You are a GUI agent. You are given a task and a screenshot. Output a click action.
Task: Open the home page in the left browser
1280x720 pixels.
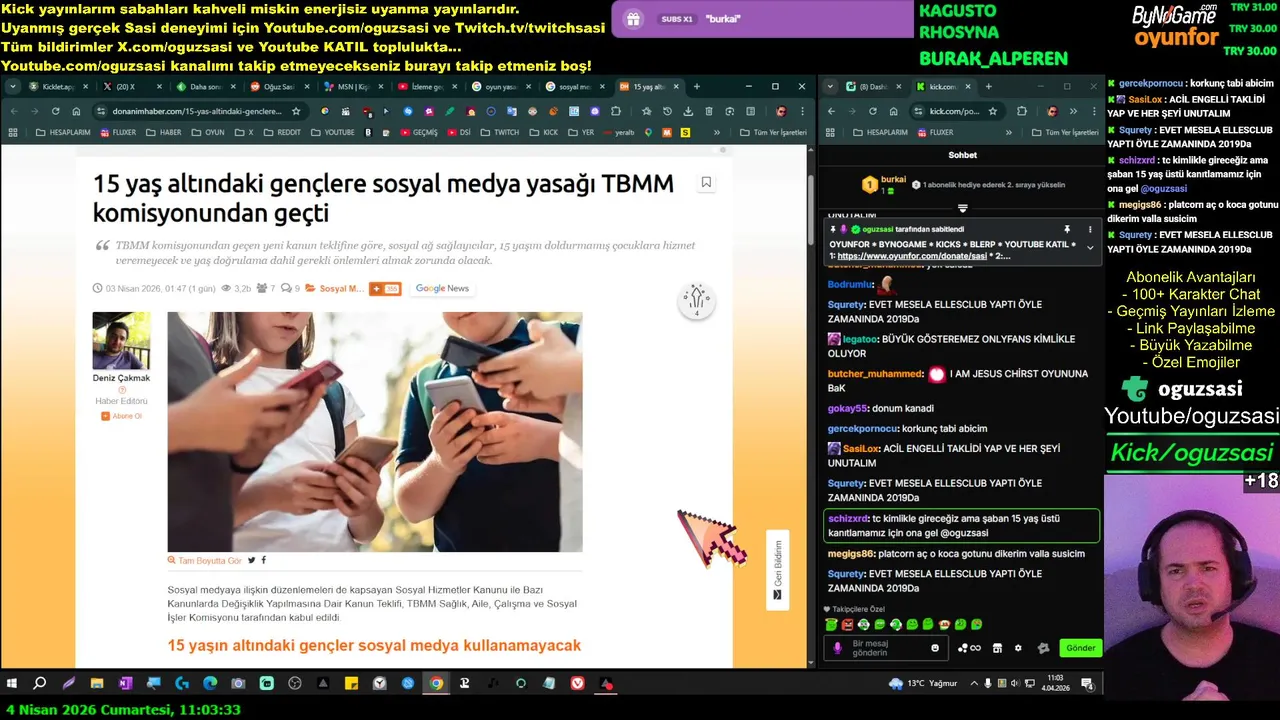(77, 111)
